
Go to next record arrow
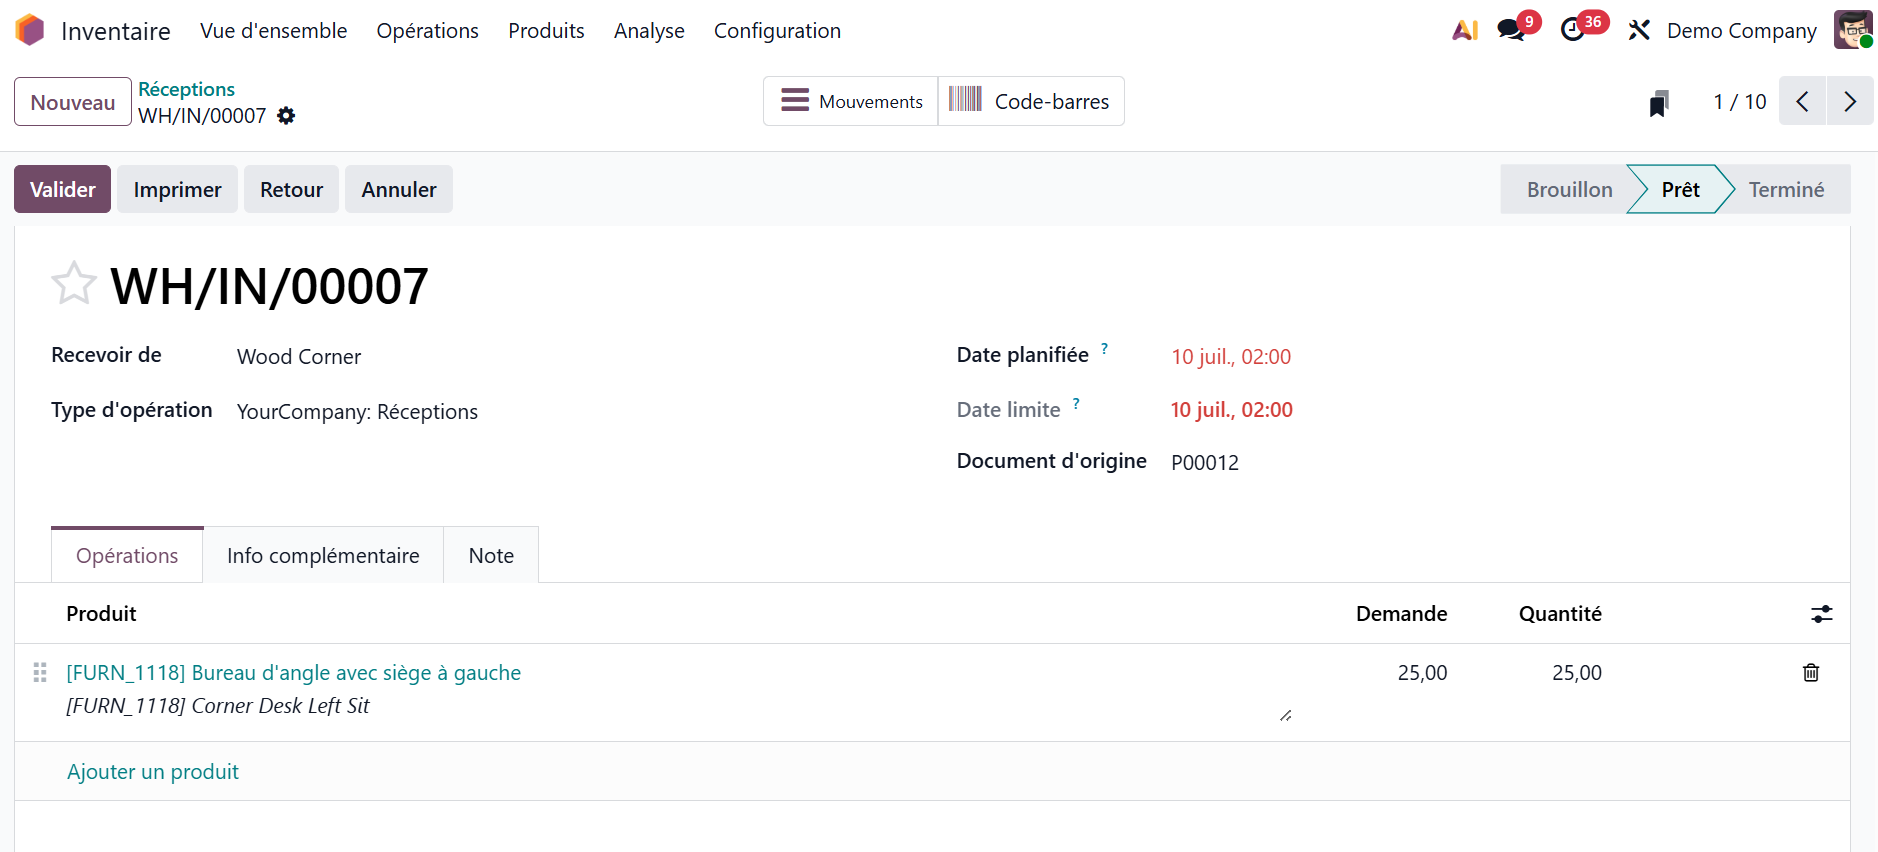click(1850, 101)
